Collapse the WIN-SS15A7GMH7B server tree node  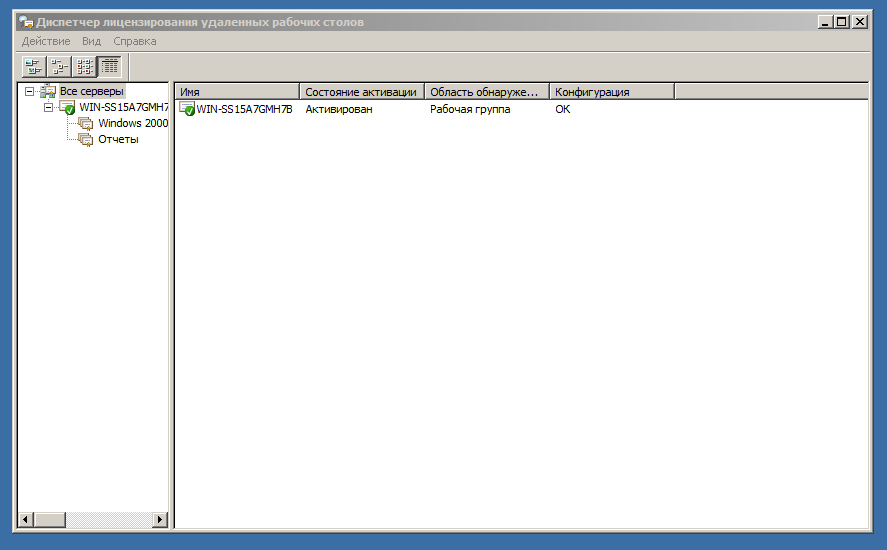click(49, 107)
